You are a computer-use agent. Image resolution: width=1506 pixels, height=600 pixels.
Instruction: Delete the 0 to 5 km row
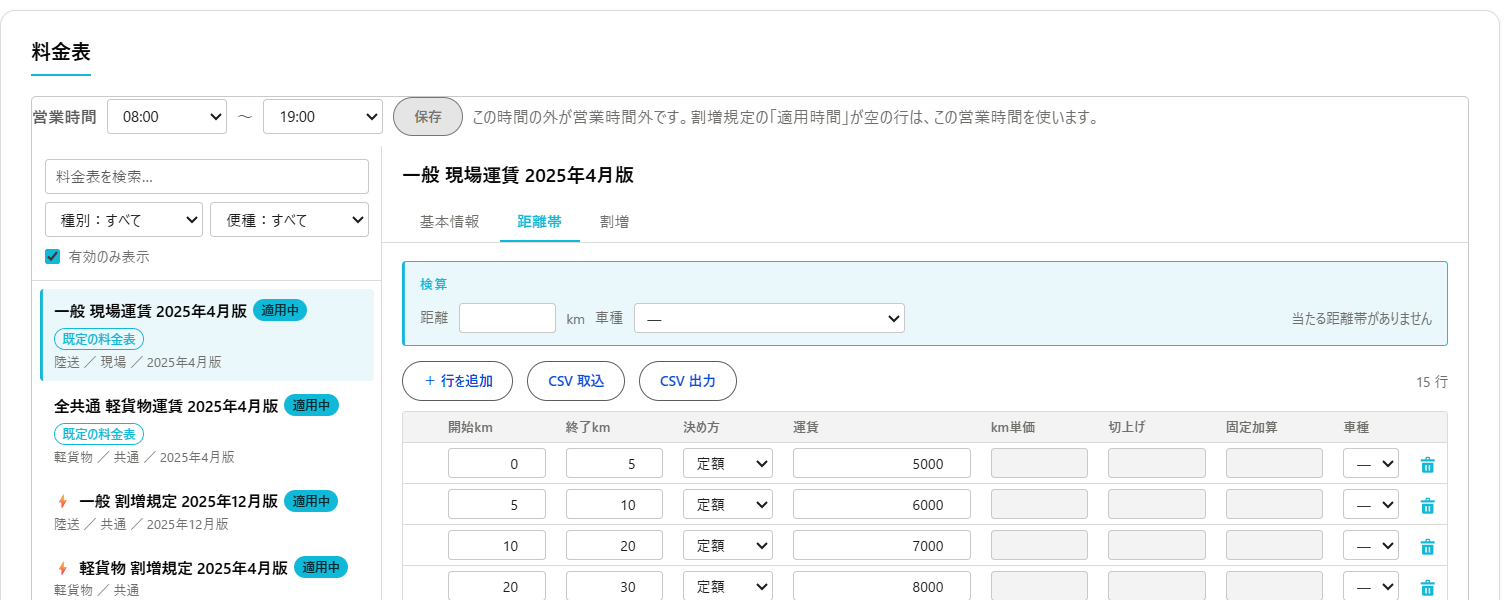pos(1427,464)
